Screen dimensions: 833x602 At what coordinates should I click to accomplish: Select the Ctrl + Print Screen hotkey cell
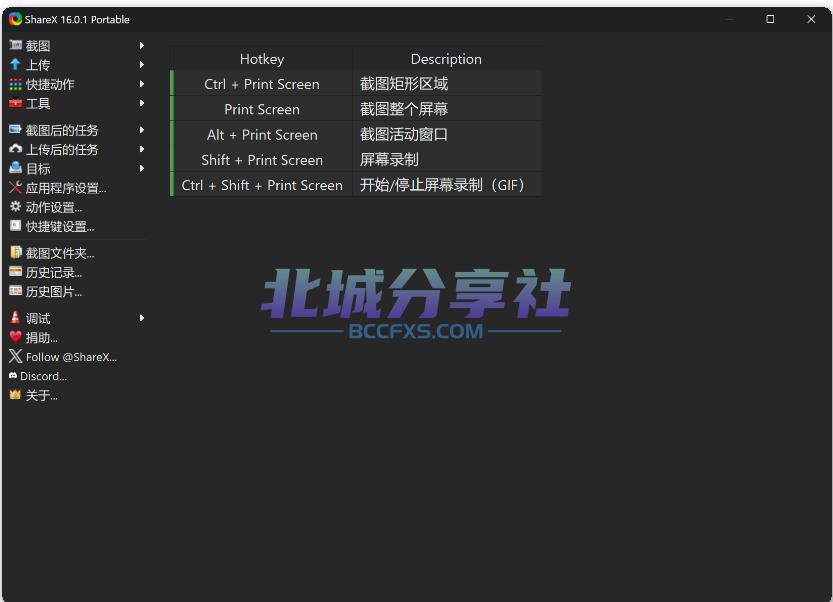point(261,84)
